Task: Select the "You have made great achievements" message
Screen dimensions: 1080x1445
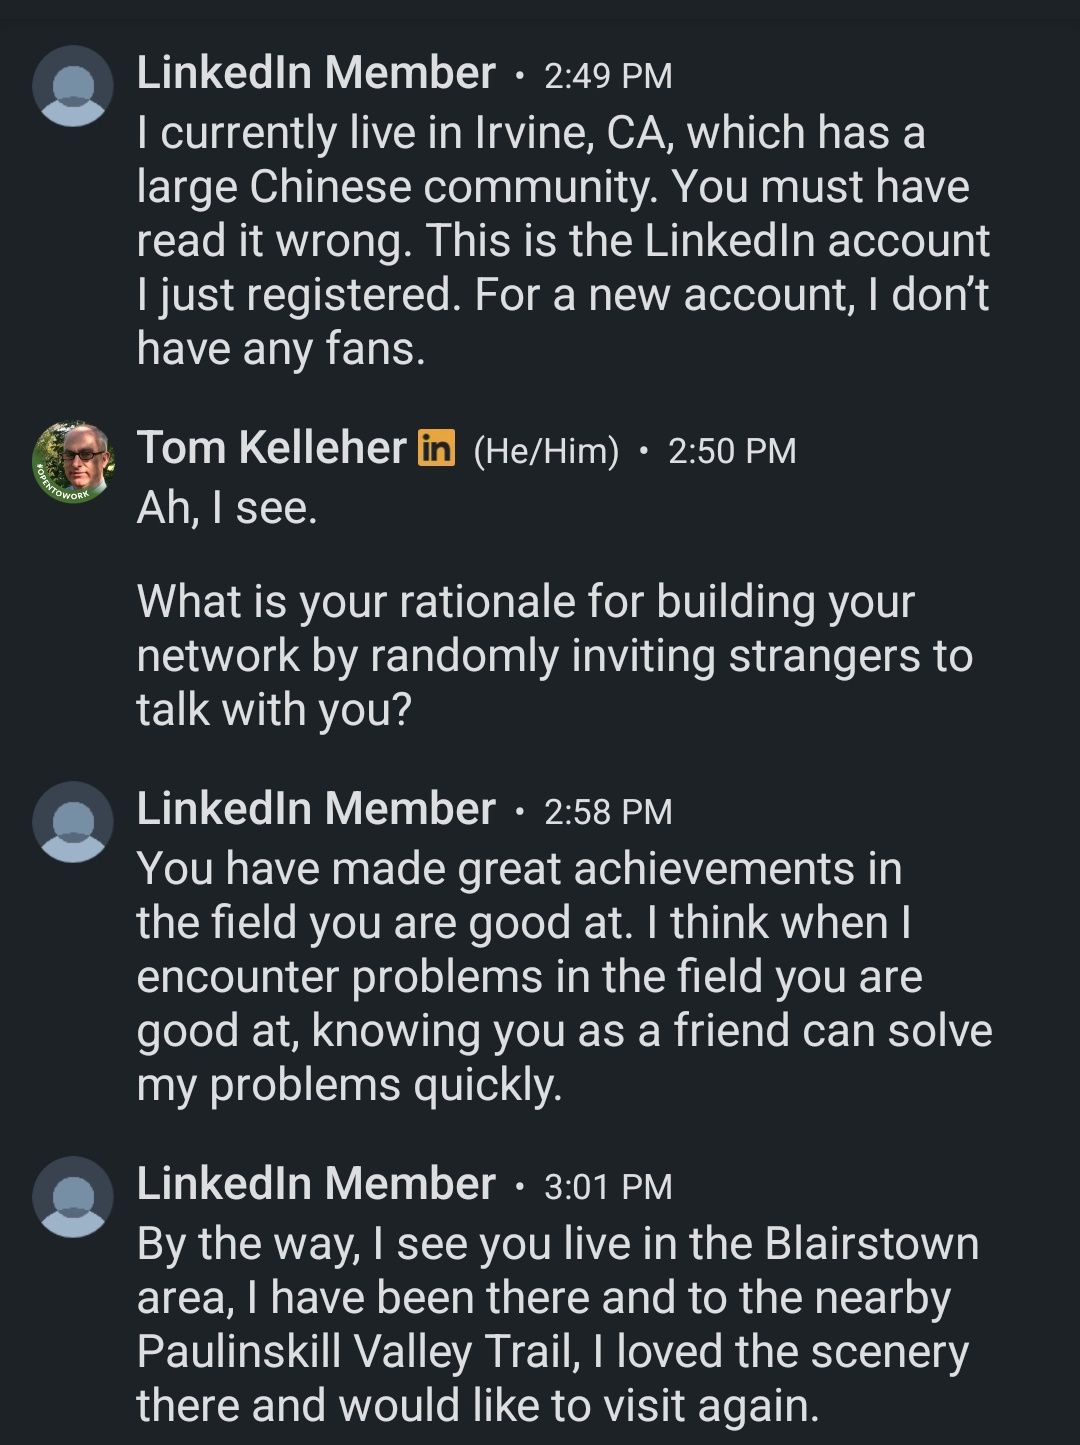Action: click(564, 977)
